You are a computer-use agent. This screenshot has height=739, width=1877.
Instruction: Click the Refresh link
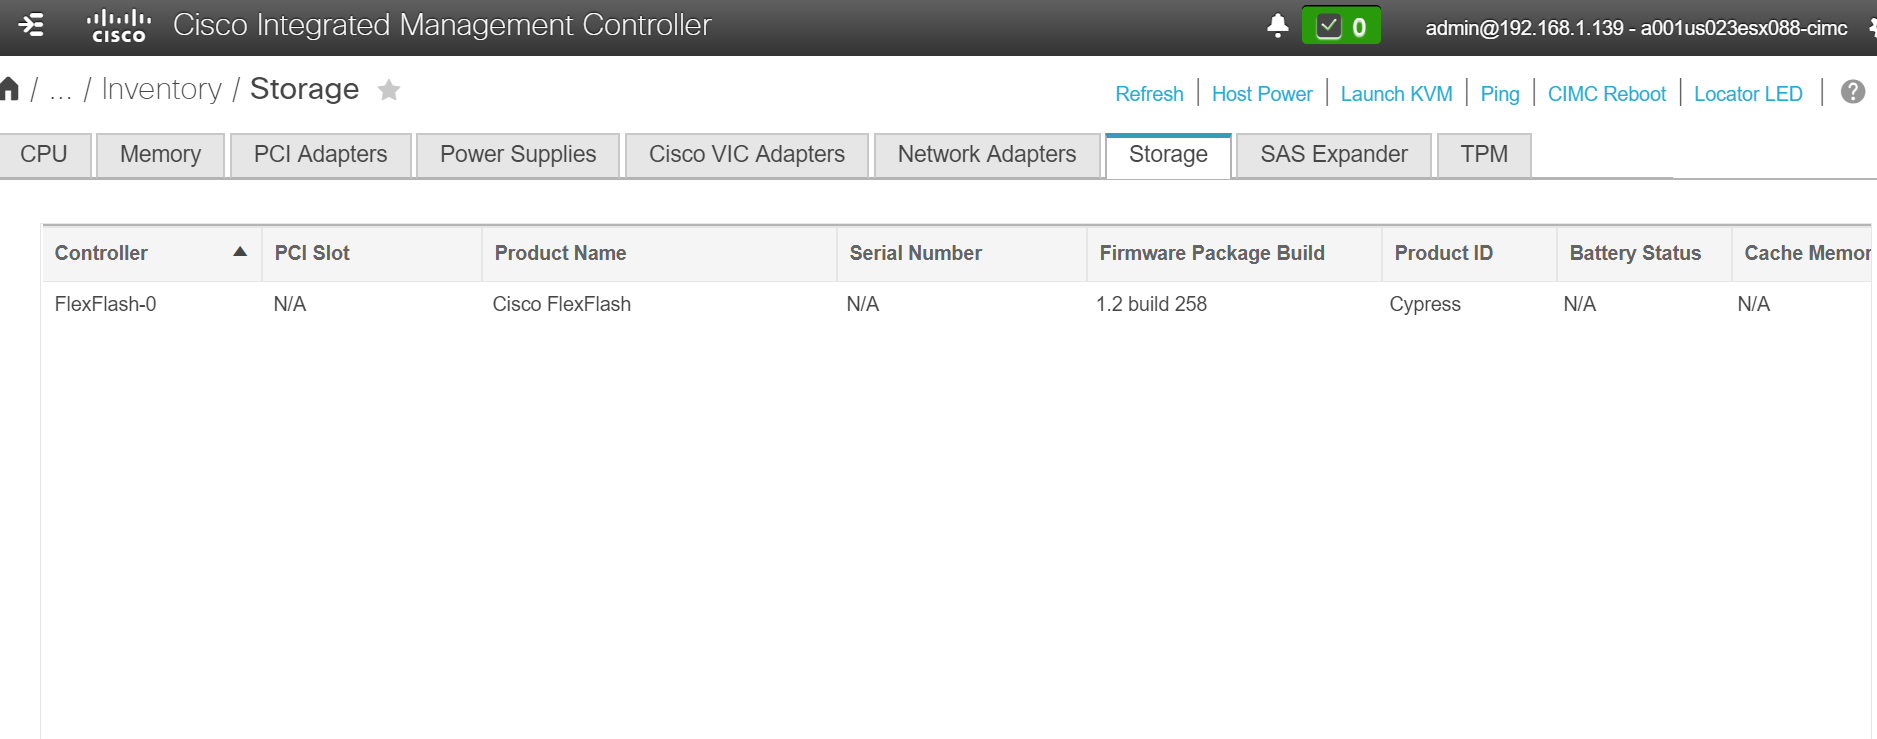tap(1149, 93)
